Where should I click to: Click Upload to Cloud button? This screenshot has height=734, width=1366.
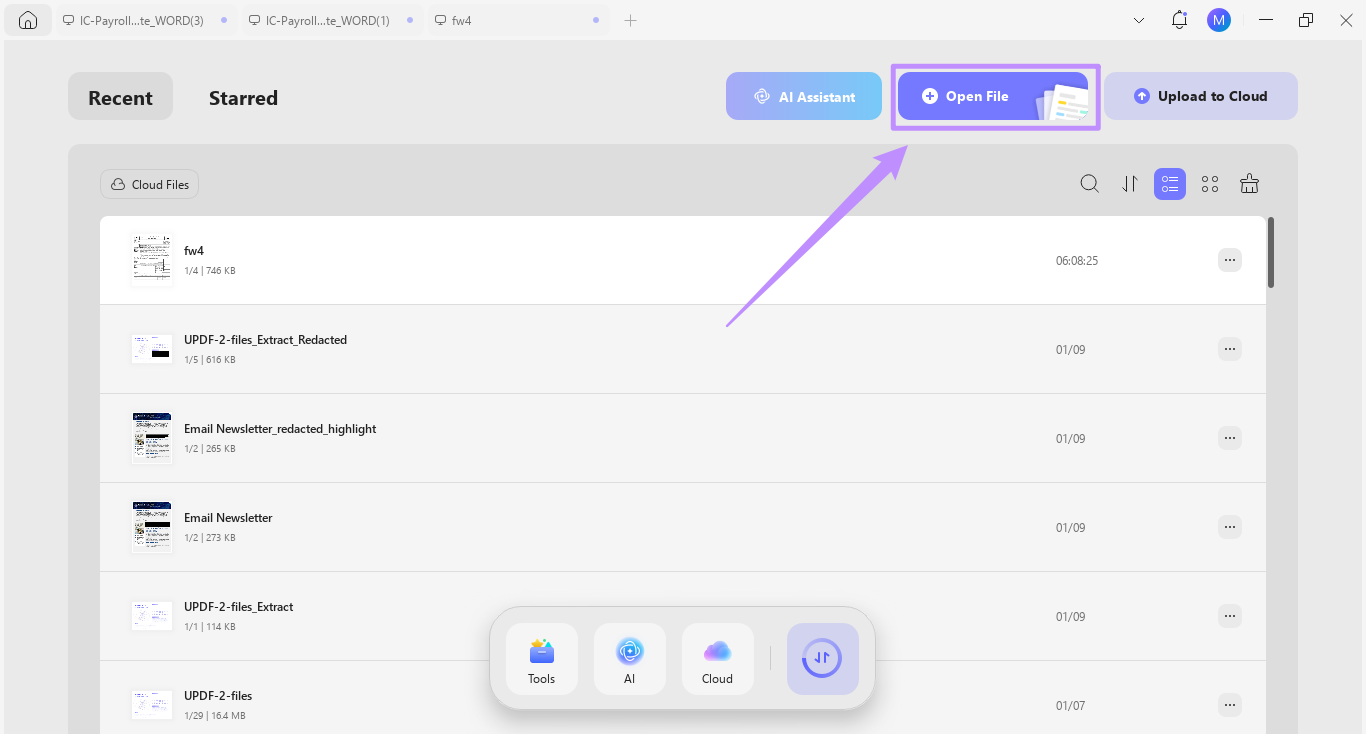tap(1201, 96)
